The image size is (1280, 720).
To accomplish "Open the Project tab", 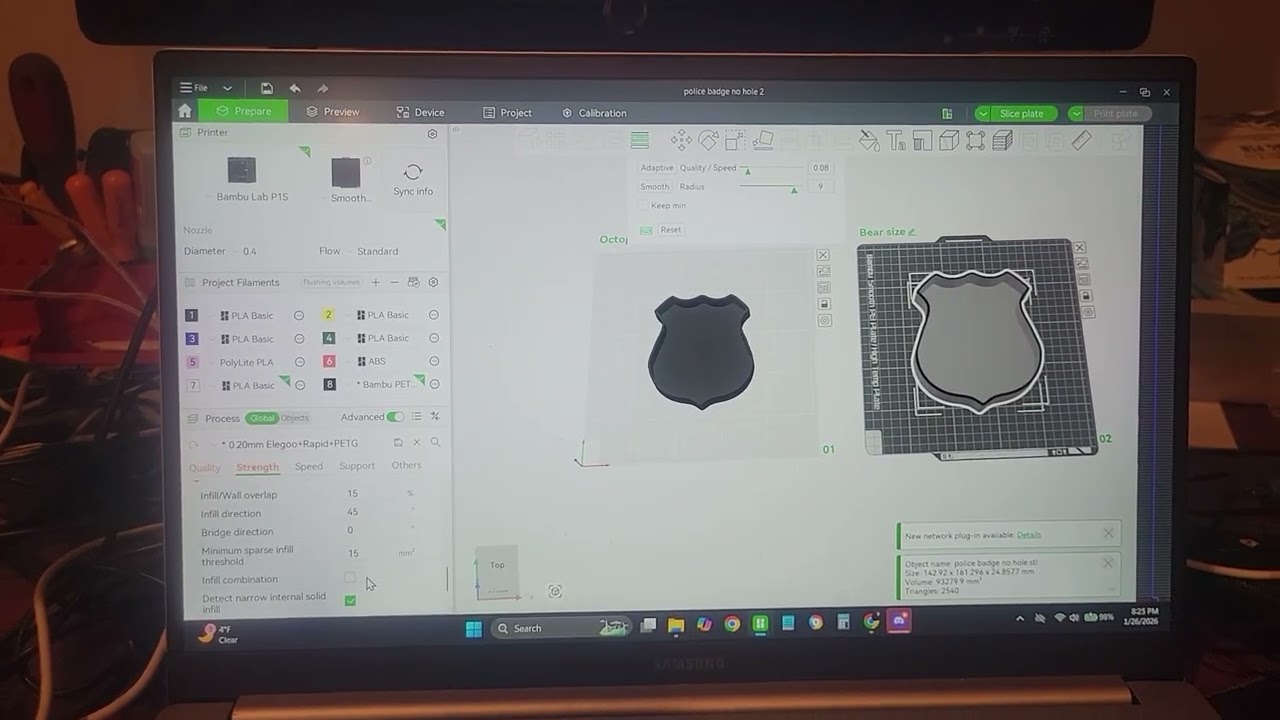I will point(507,113).
